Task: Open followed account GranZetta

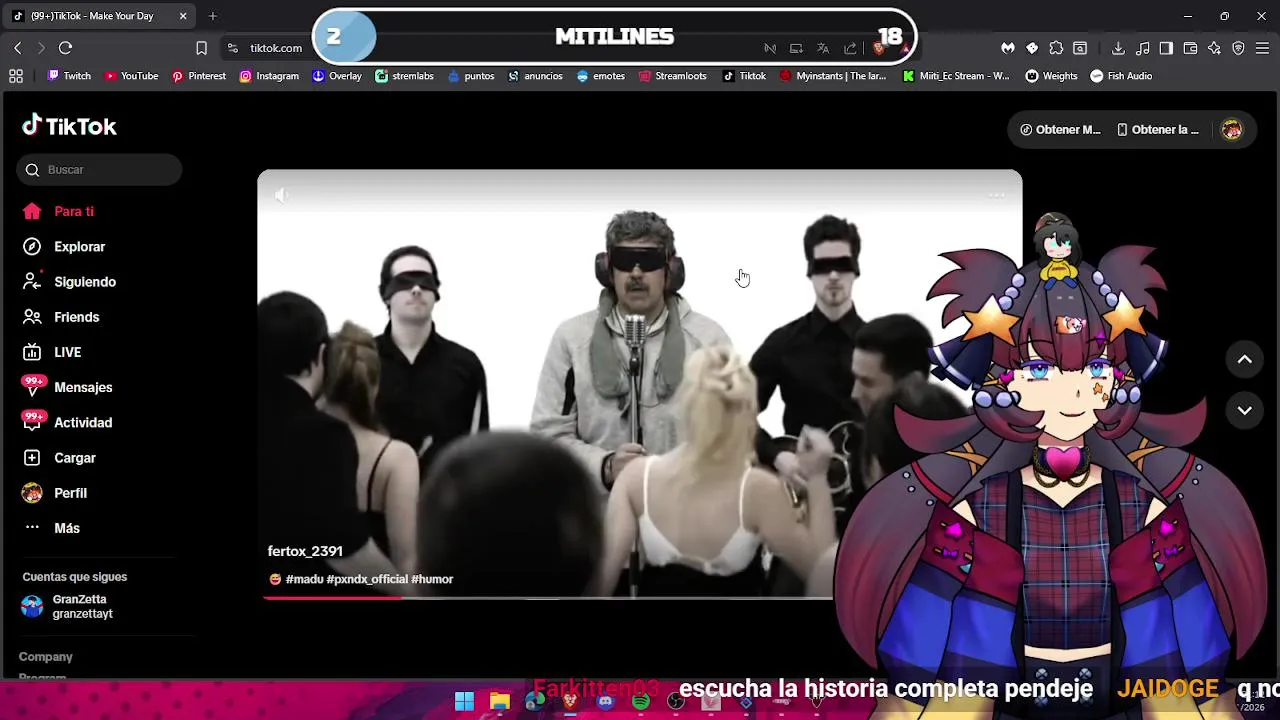Action: tap(68, 607)
